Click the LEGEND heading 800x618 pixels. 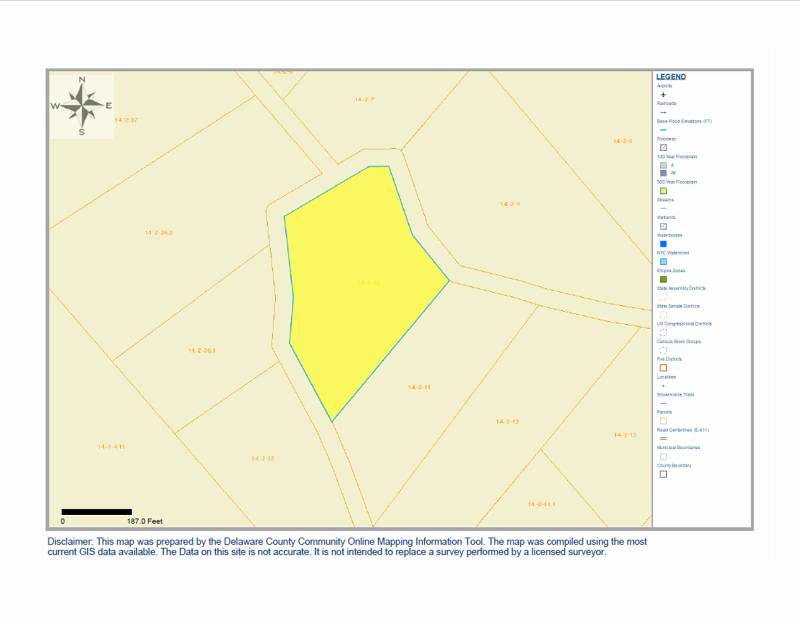coord(671,77)
